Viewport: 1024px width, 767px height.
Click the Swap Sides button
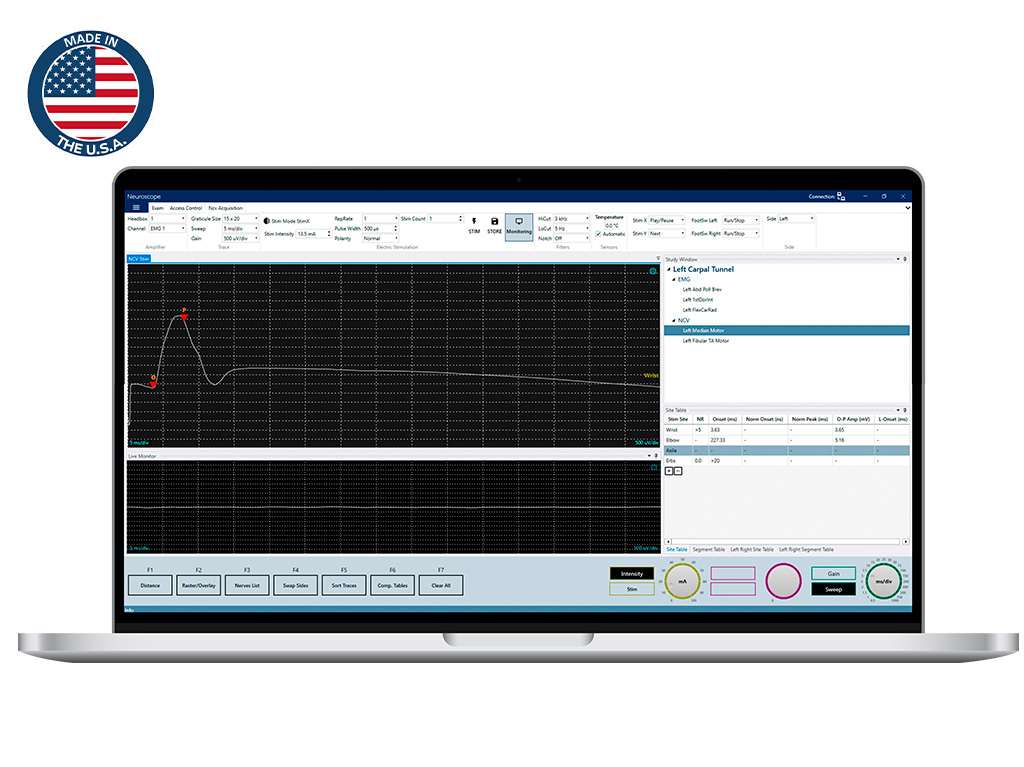296,585
